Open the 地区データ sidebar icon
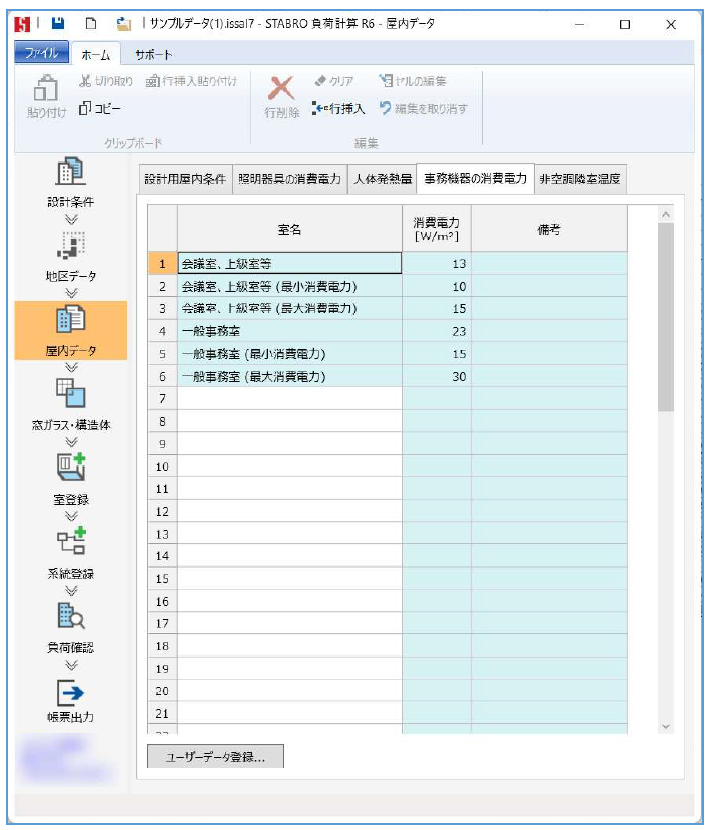The height and width of the screenshot is (830, 709). coord(70,245)
